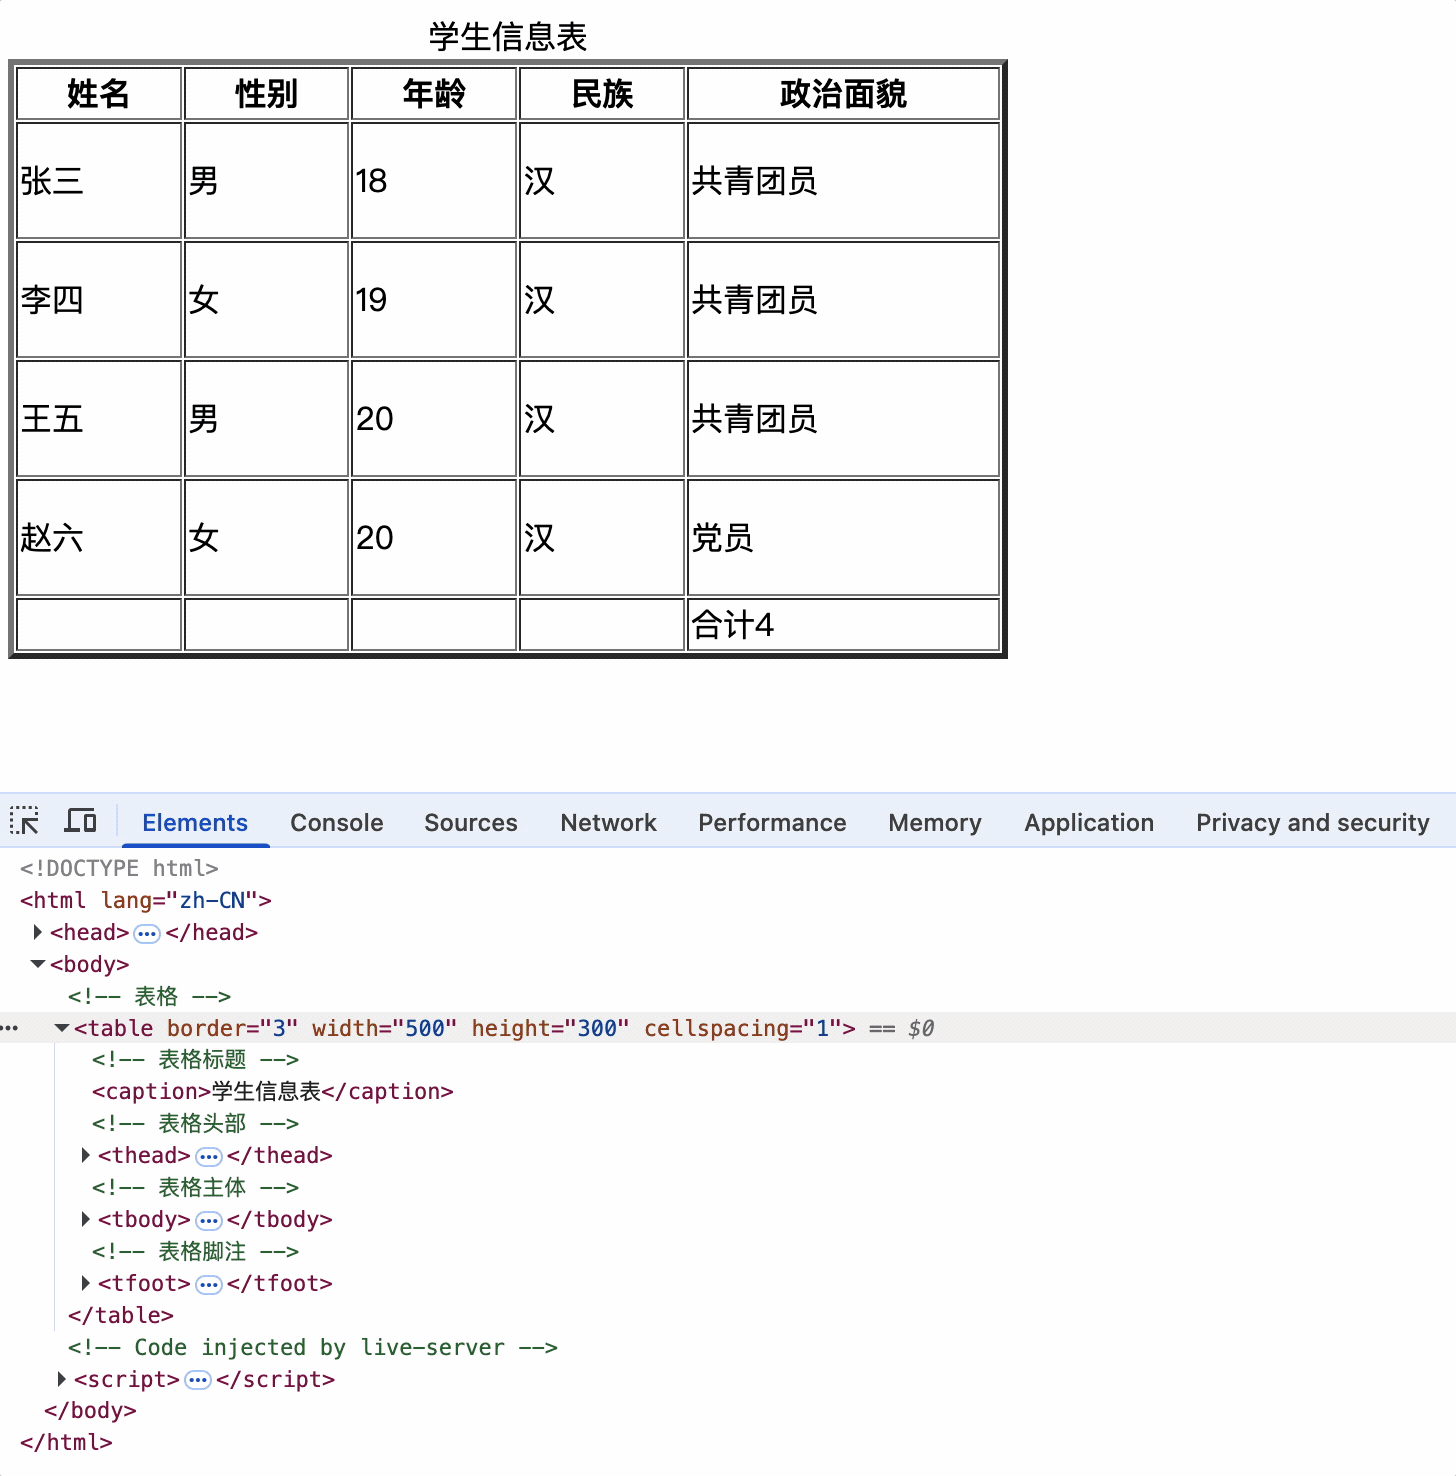Select the <!DOCTYPE html> line

[x=119, y=868]
